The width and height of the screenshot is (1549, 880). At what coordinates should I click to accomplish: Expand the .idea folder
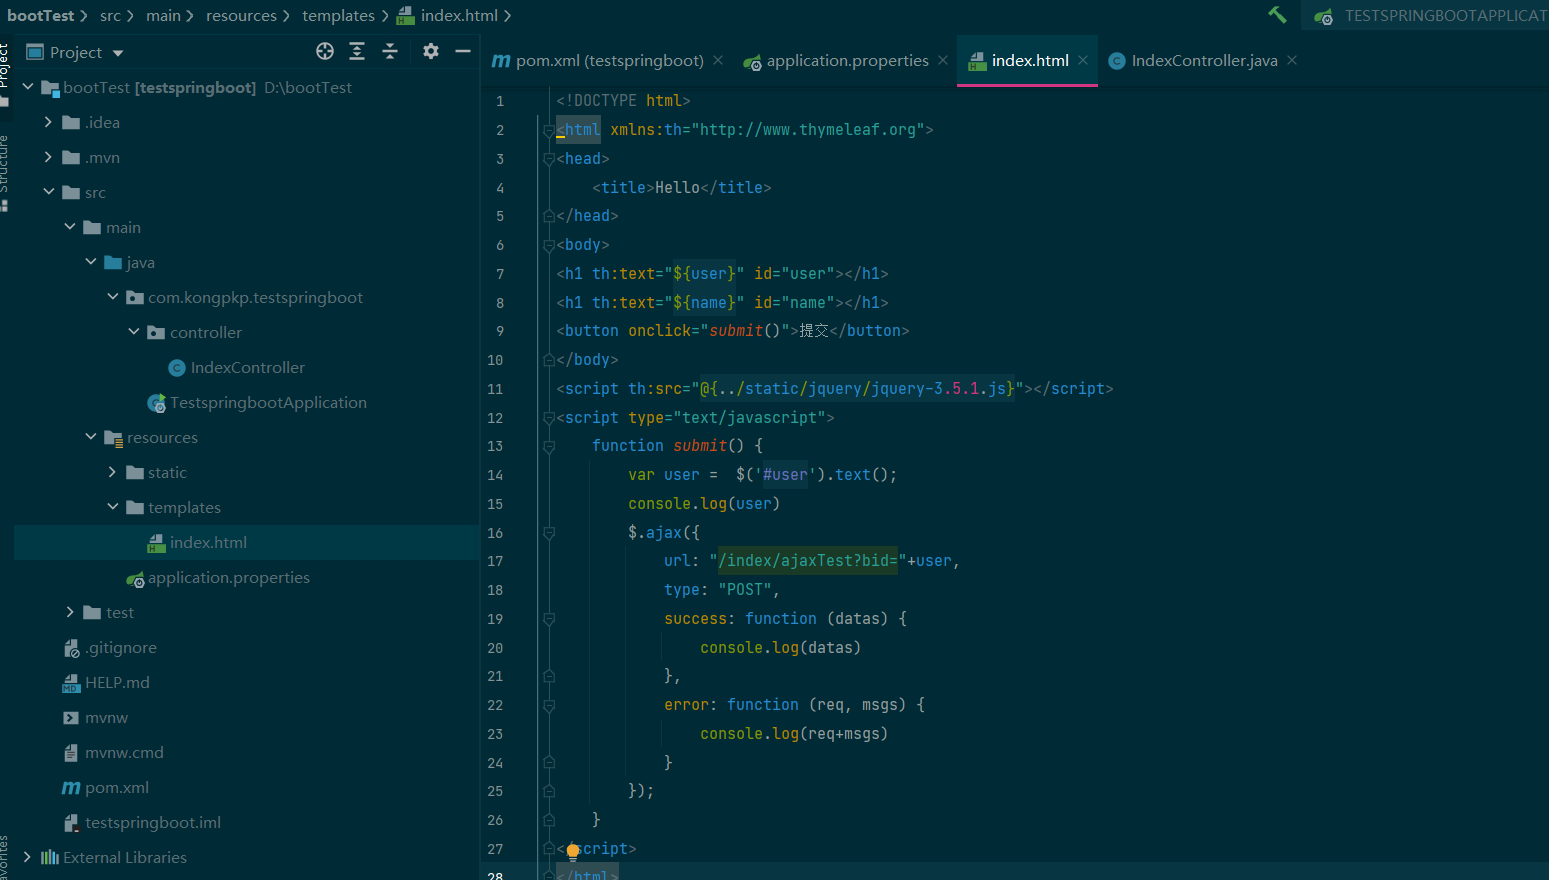48,122
